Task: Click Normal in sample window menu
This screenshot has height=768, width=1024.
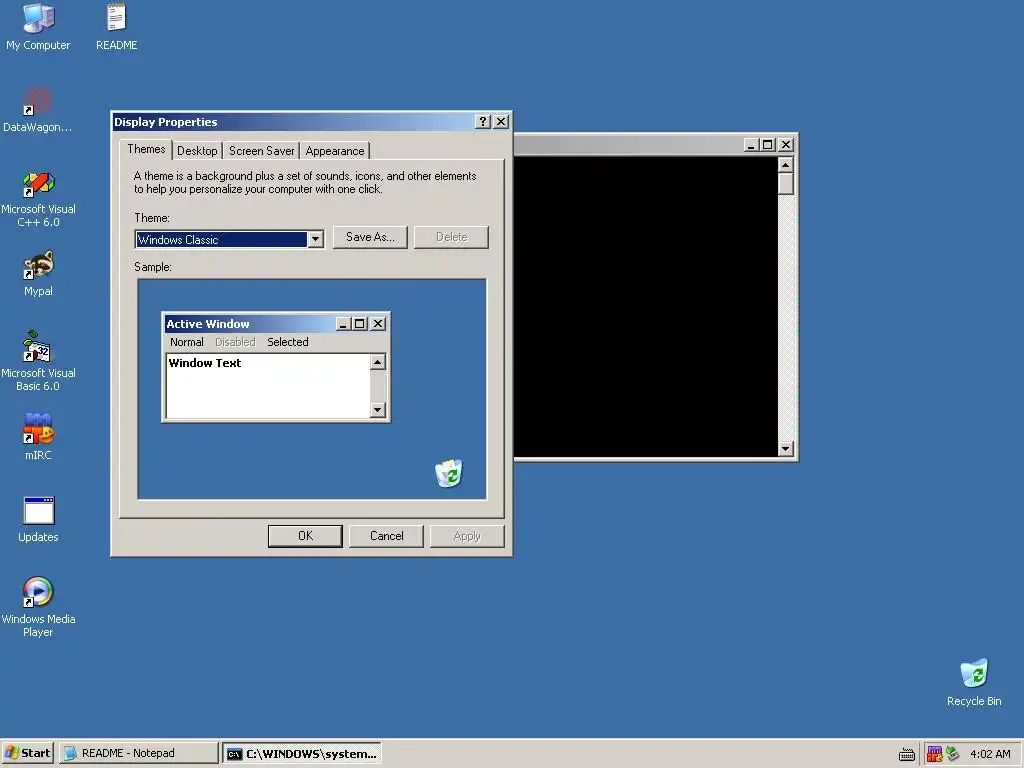Action: click(187, 342)
